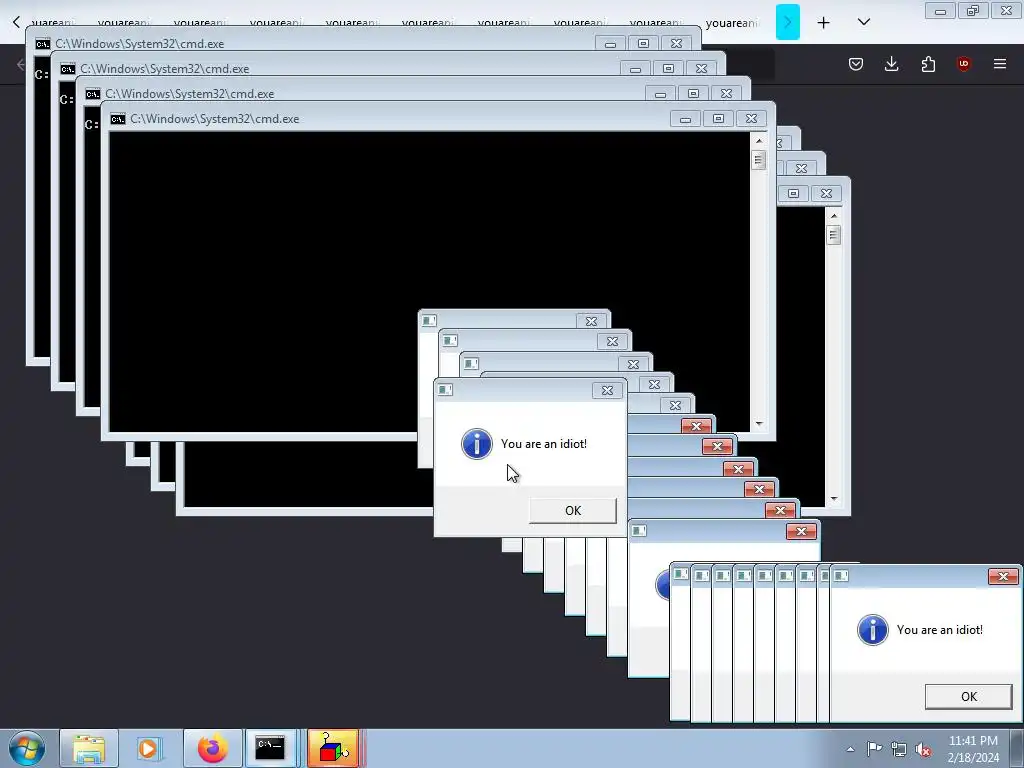Close the center idiot dialog with X
Viewport: 1024px width, 768px height.
(x=607, y=391)
